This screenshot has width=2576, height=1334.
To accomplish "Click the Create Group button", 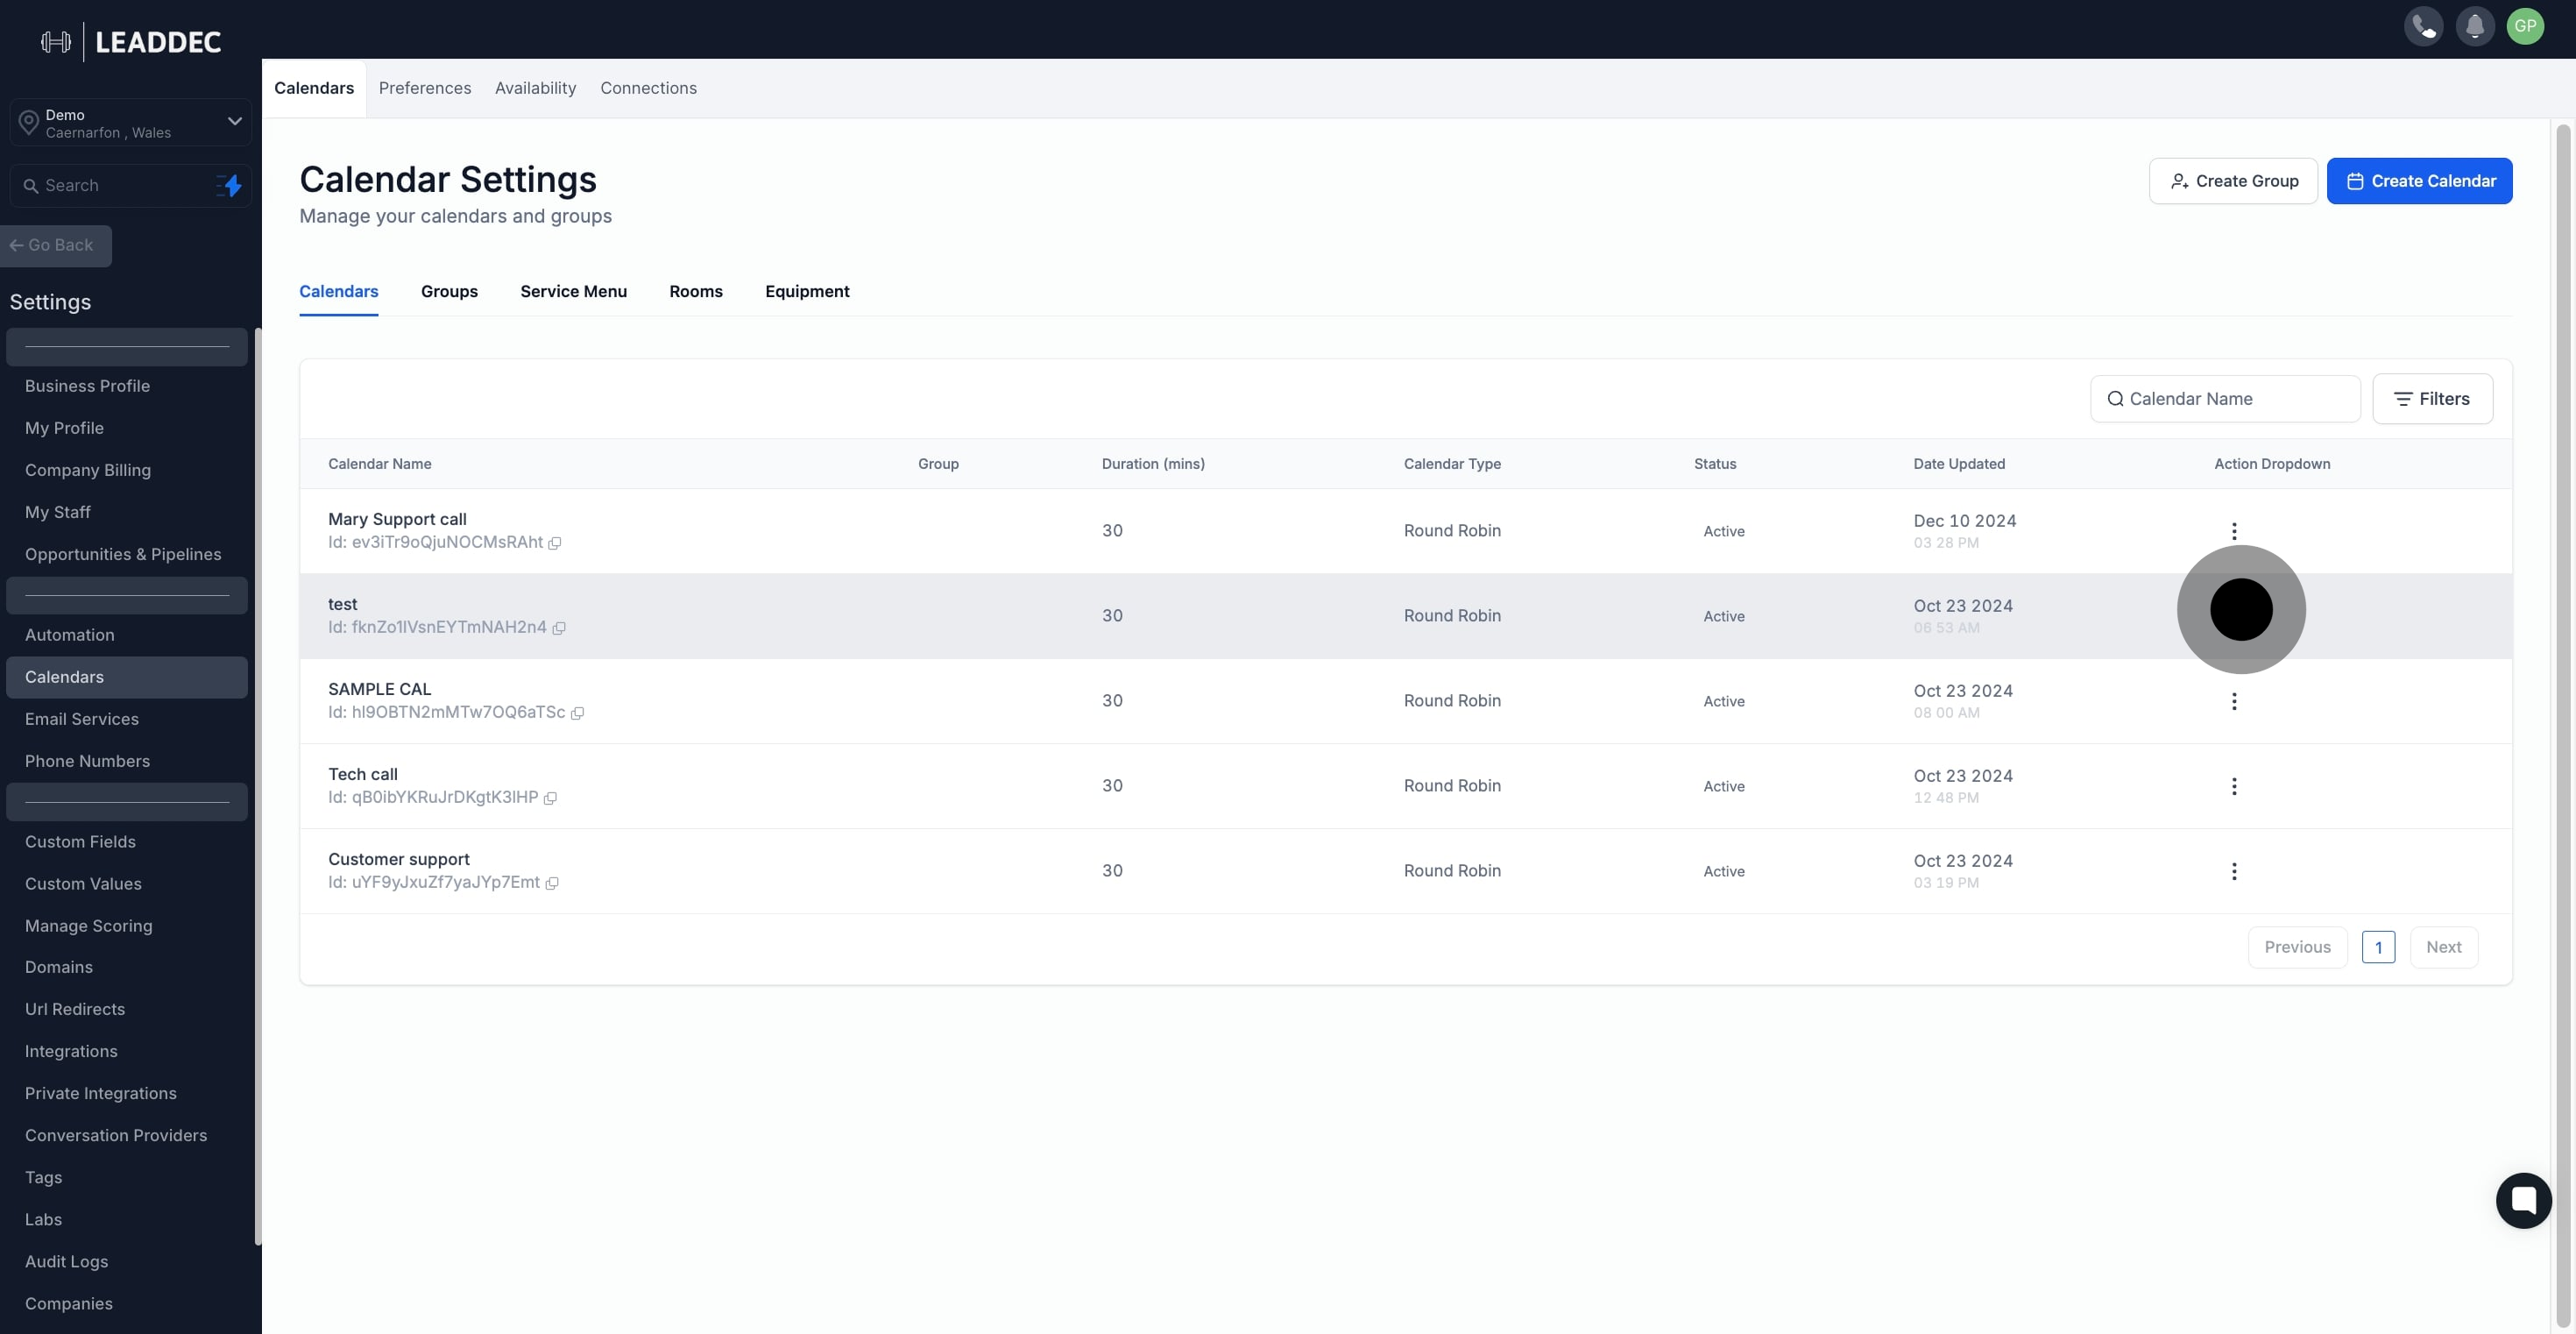I will (2233, 181).
